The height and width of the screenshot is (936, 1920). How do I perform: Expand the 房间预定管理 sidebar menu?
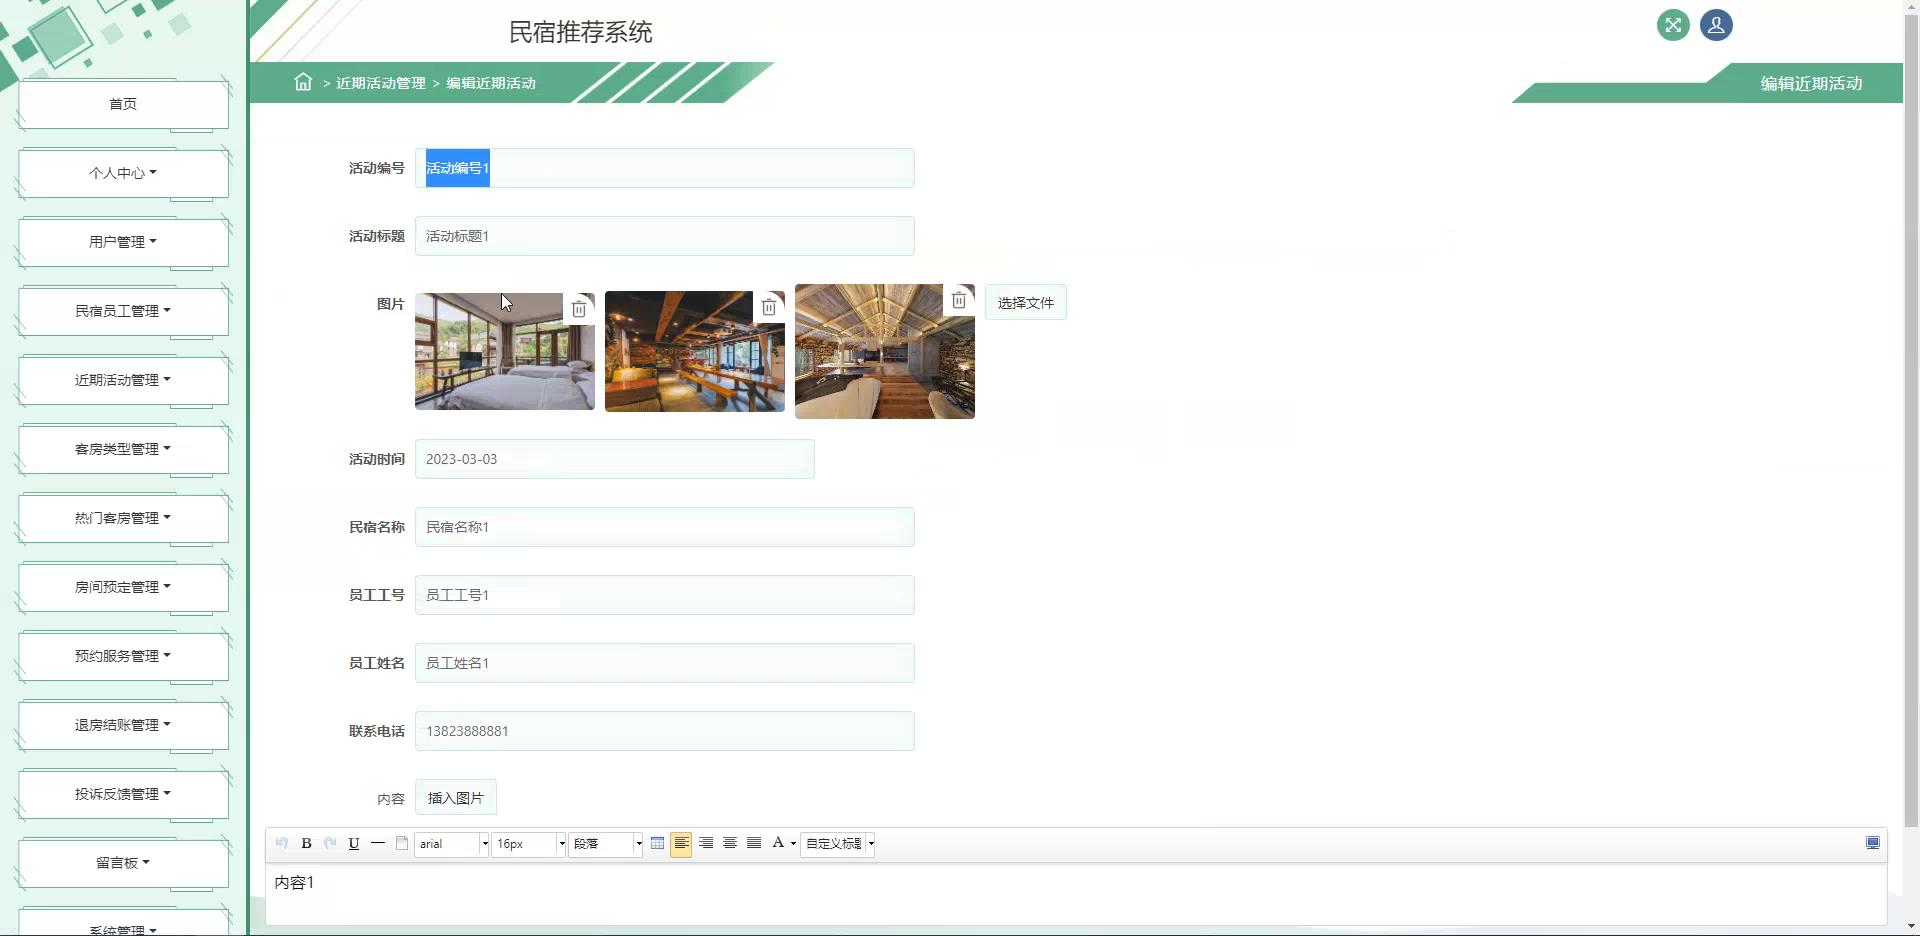click(123, 587)
